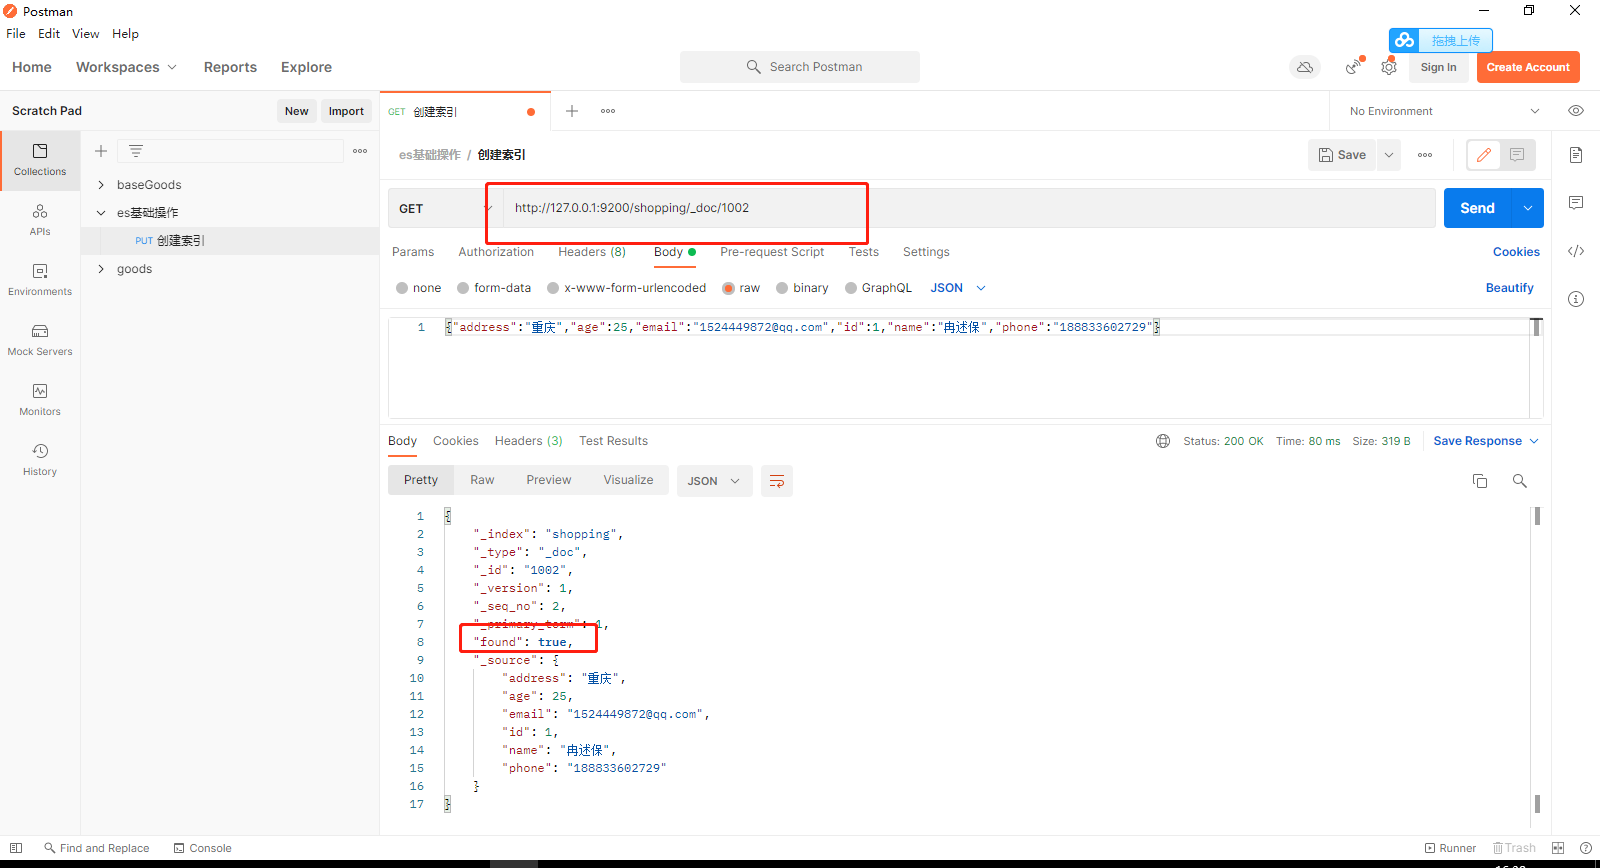1600x868 pixels.
Task: Open the File menu
Action: point(16,33)
